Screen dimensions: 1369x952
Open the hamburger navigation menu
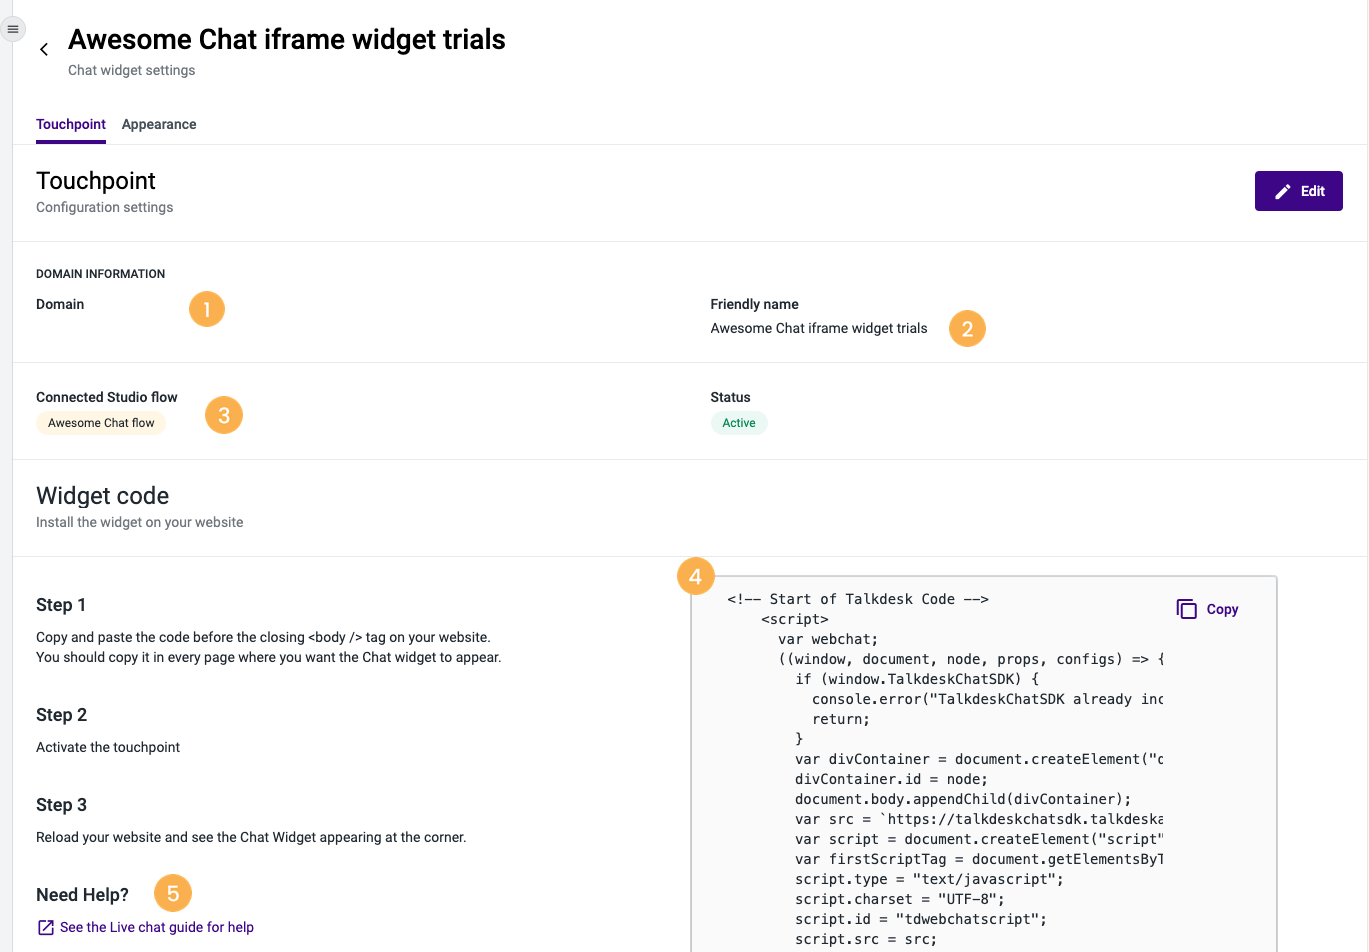coord(13,28)
